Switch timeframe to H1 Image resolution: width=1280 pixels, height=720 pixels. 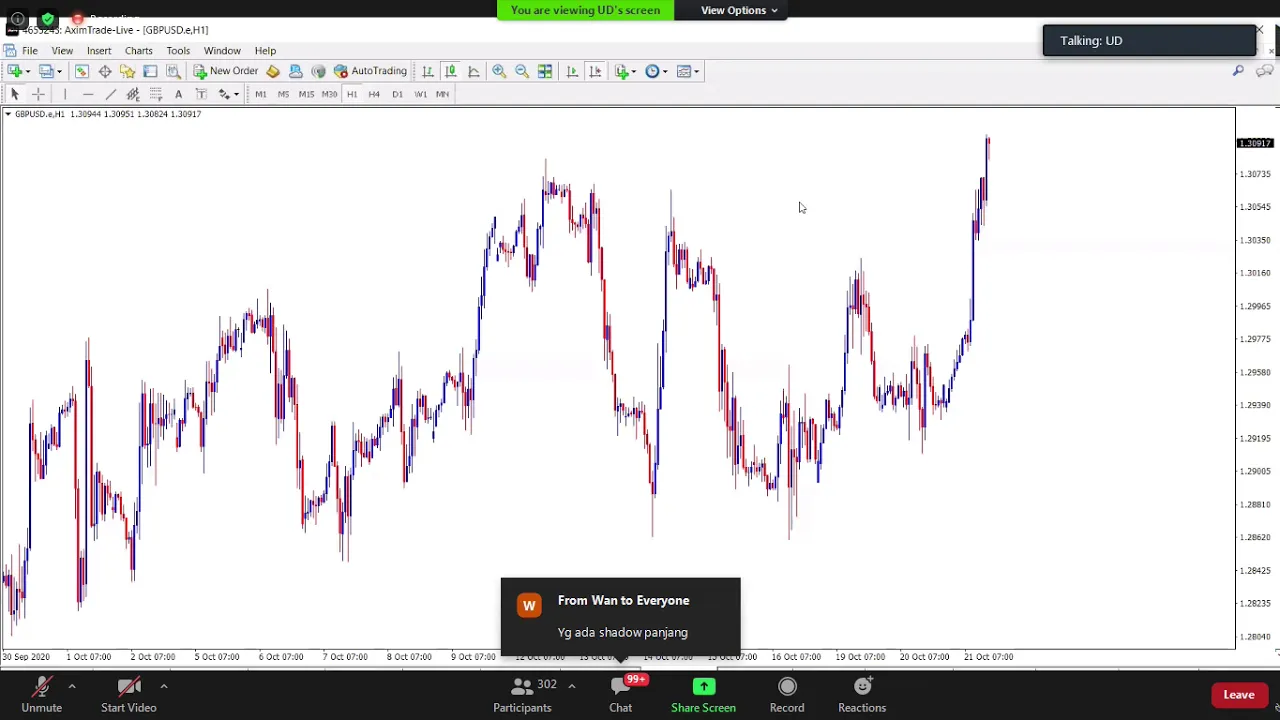click(352, 94)
